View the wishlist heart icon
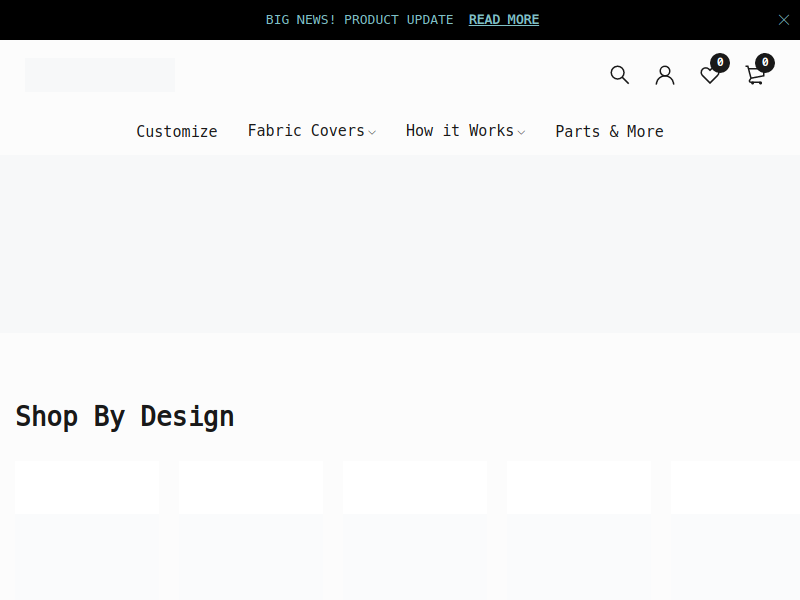 tap(710, 75)
